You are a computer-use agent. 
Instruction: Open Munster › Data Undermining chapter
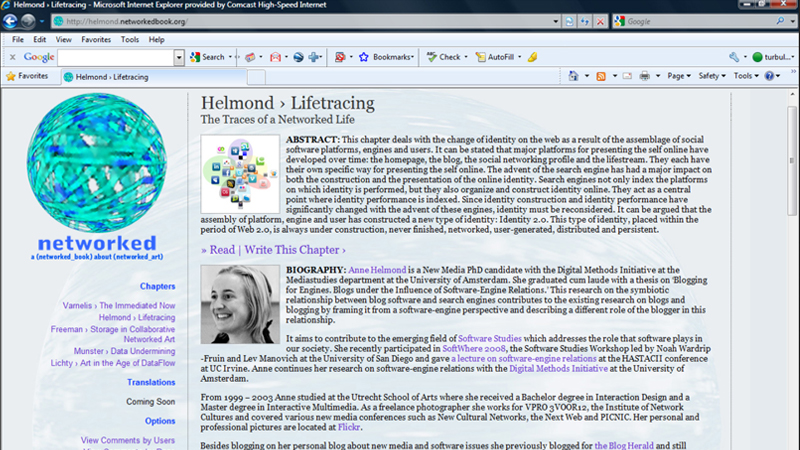coord(124,351)
